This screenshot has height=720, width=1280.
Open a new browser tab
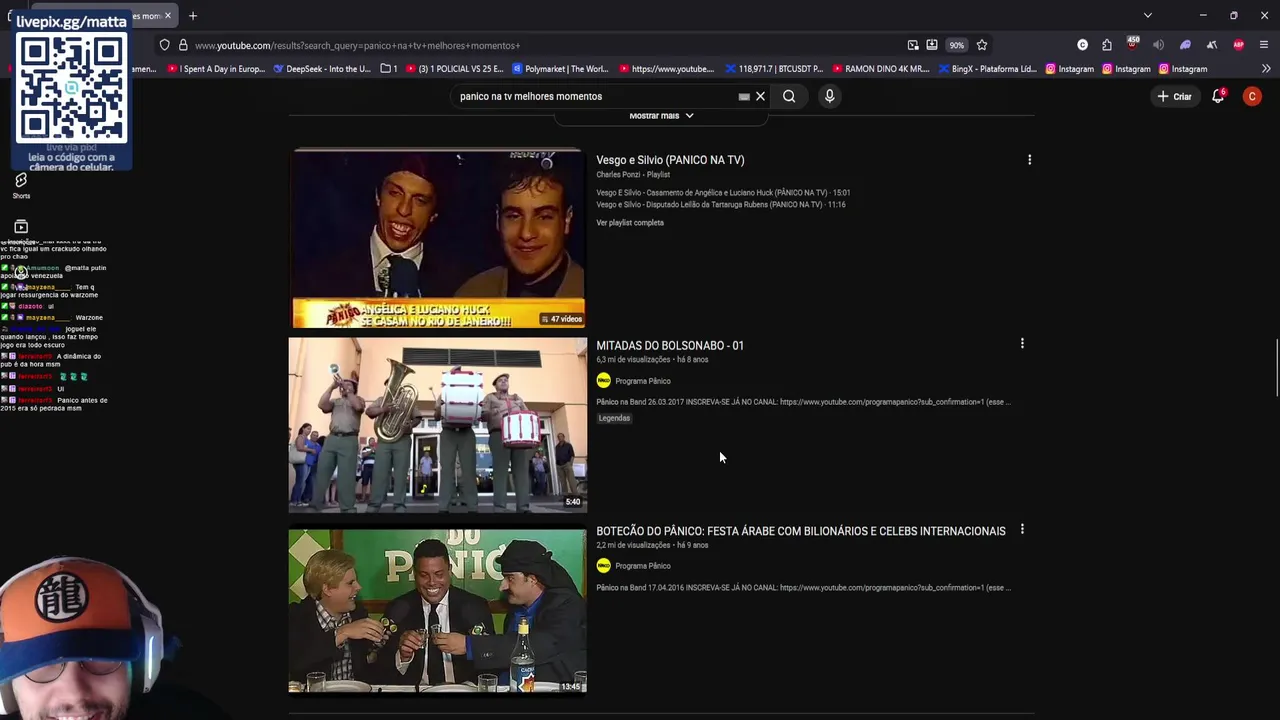tap(193, 15)
